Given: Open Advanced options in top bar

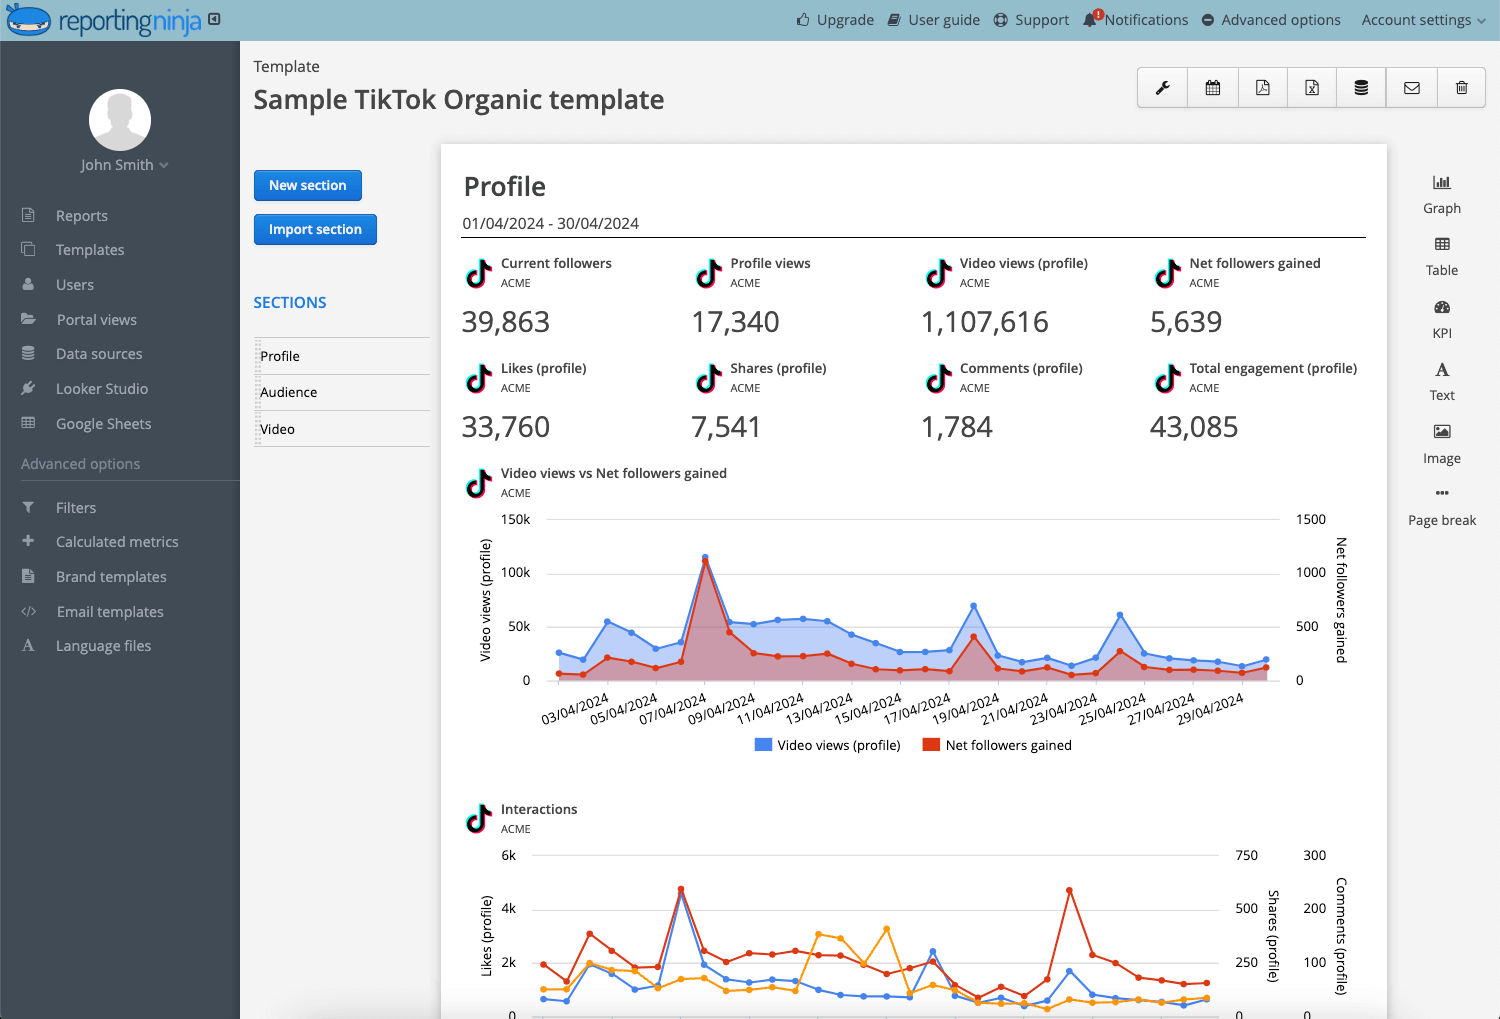Looking at the screenshot, I should (1270, 20).
